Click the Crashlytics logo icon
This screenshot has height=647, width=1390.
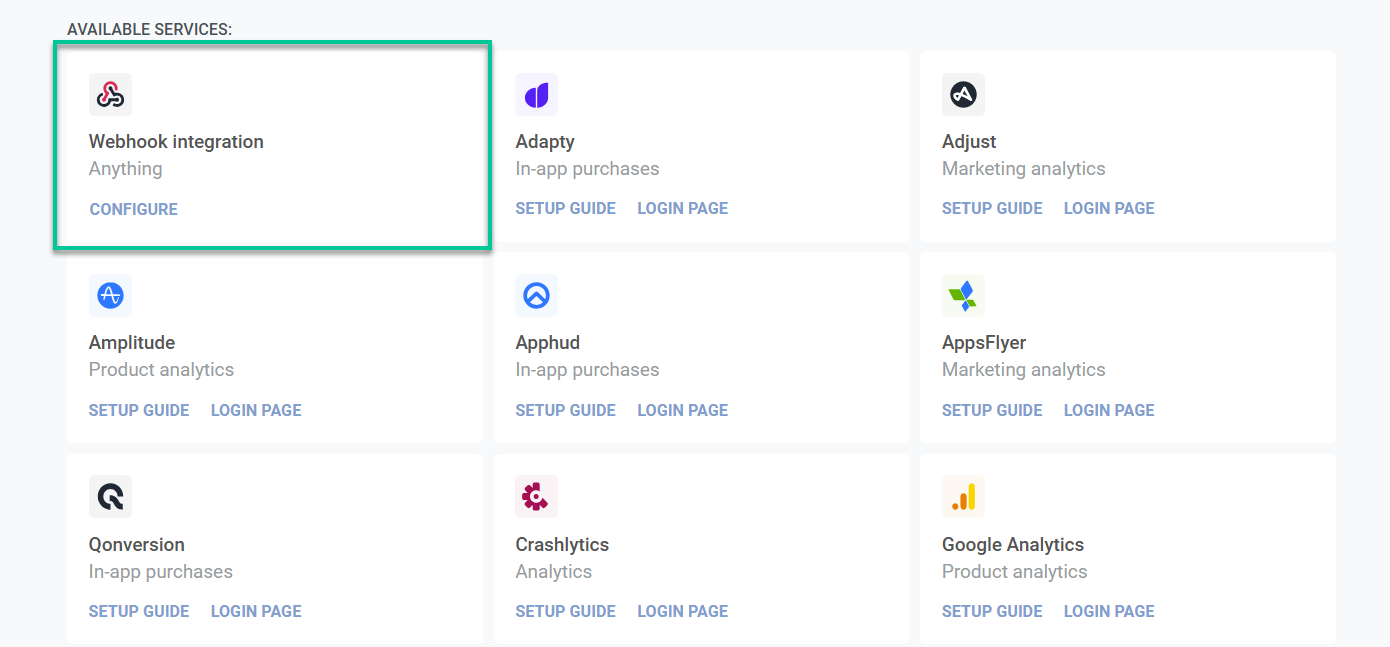click(x=536, y=497)
